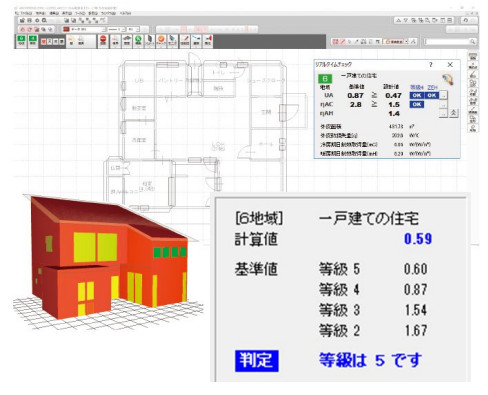Click the 等級 3 standard value 1.54
Image resolution: width=488 pixels, height=395 pixels.
(x=416, y=310)
